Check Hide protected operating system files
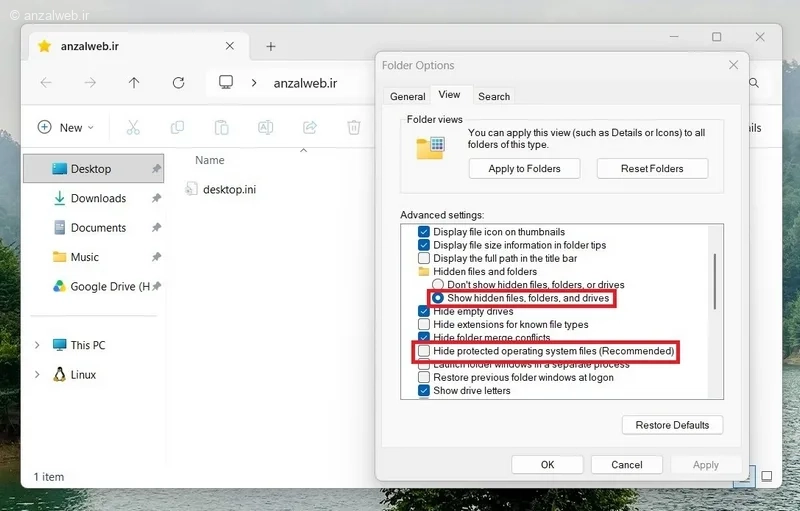The width and height of the screenshot is (800, 511). [x=423, y=351]
